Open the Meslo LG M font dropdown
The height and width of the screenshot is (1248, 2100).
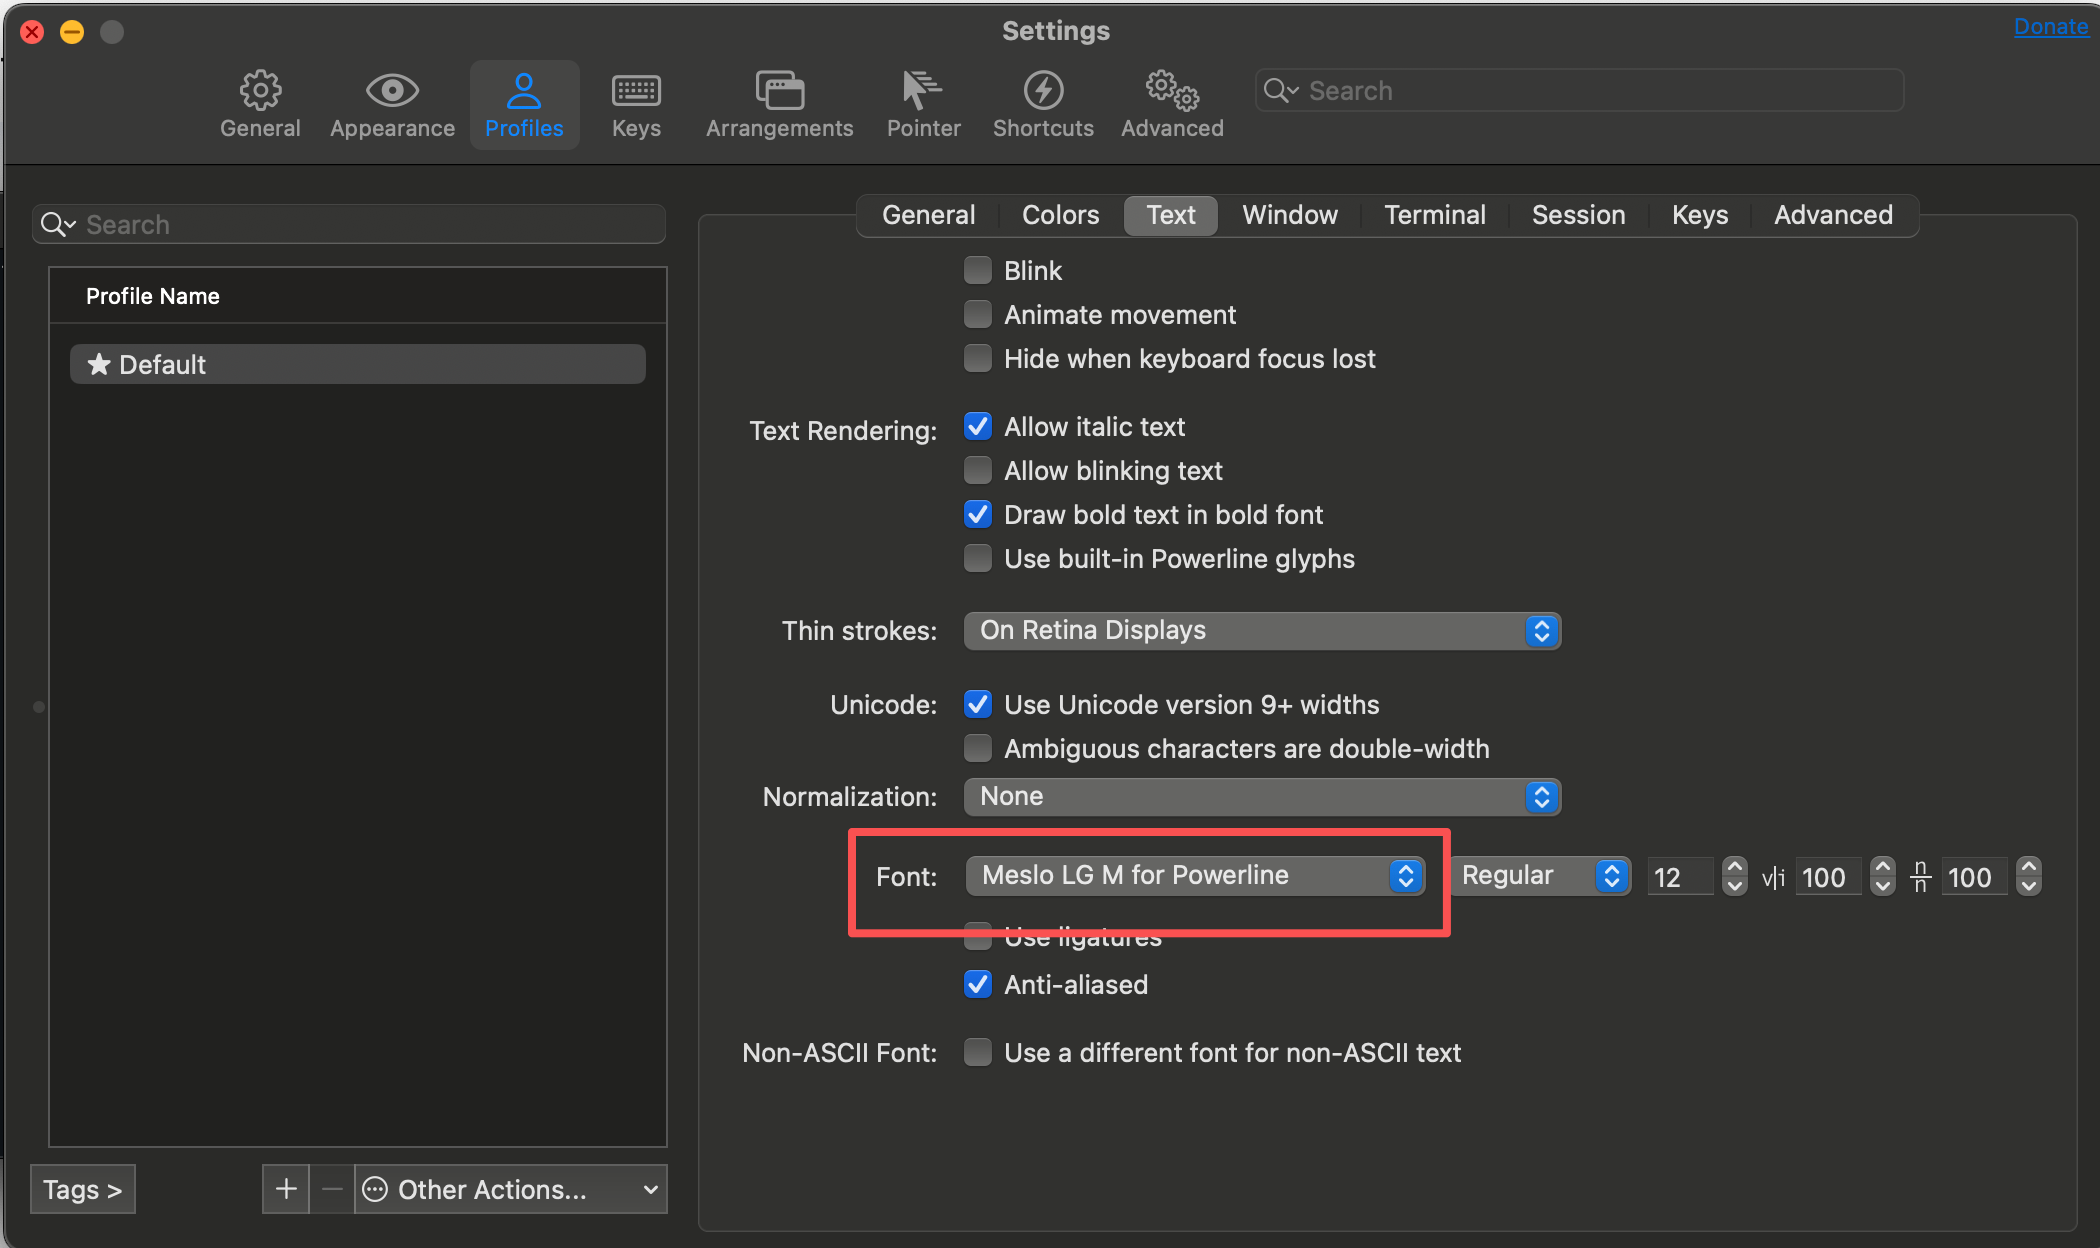1195,876
